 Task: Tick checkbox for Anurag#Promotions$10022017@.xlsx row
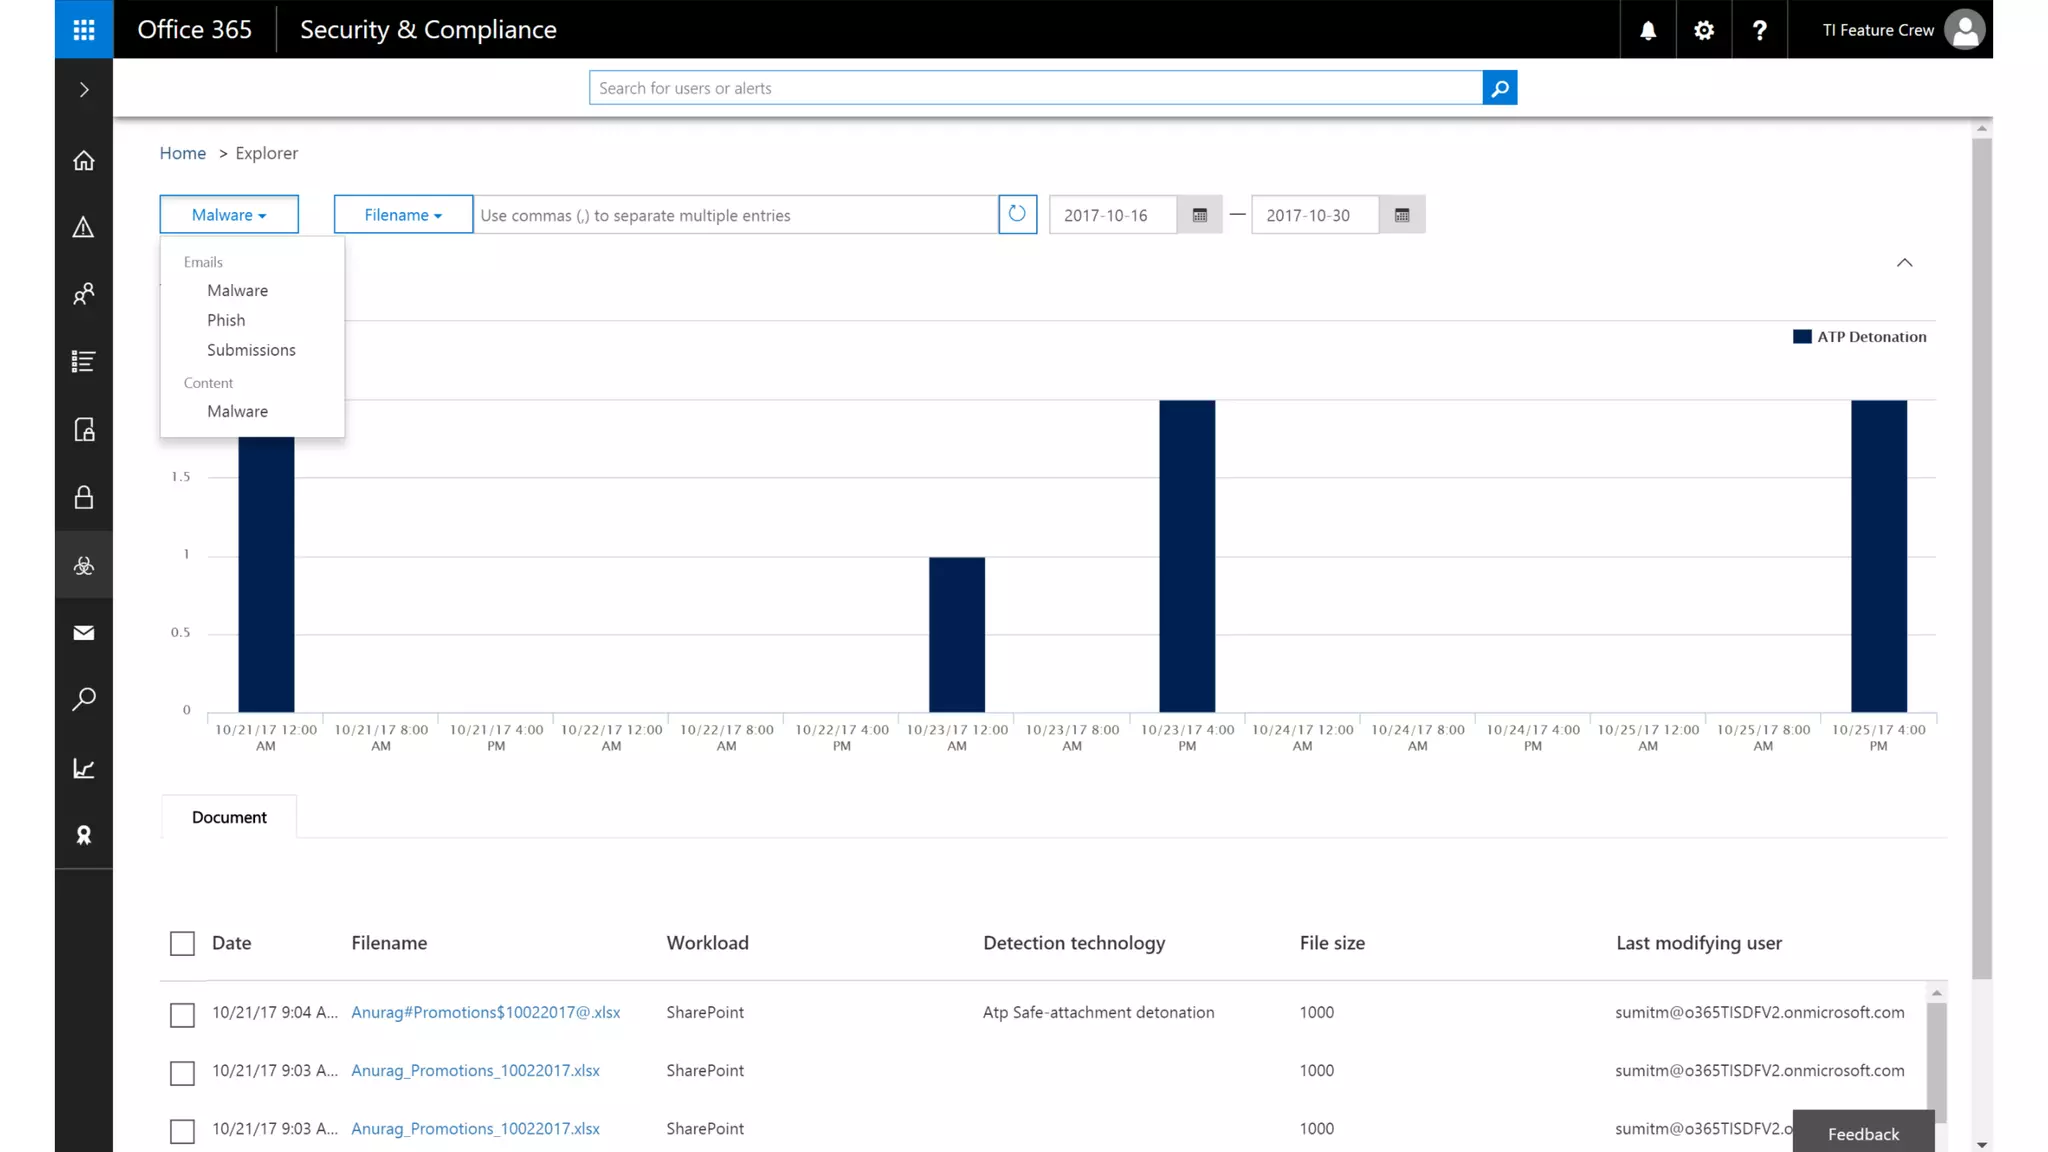pyautogui.click(x=182, y=1015)
